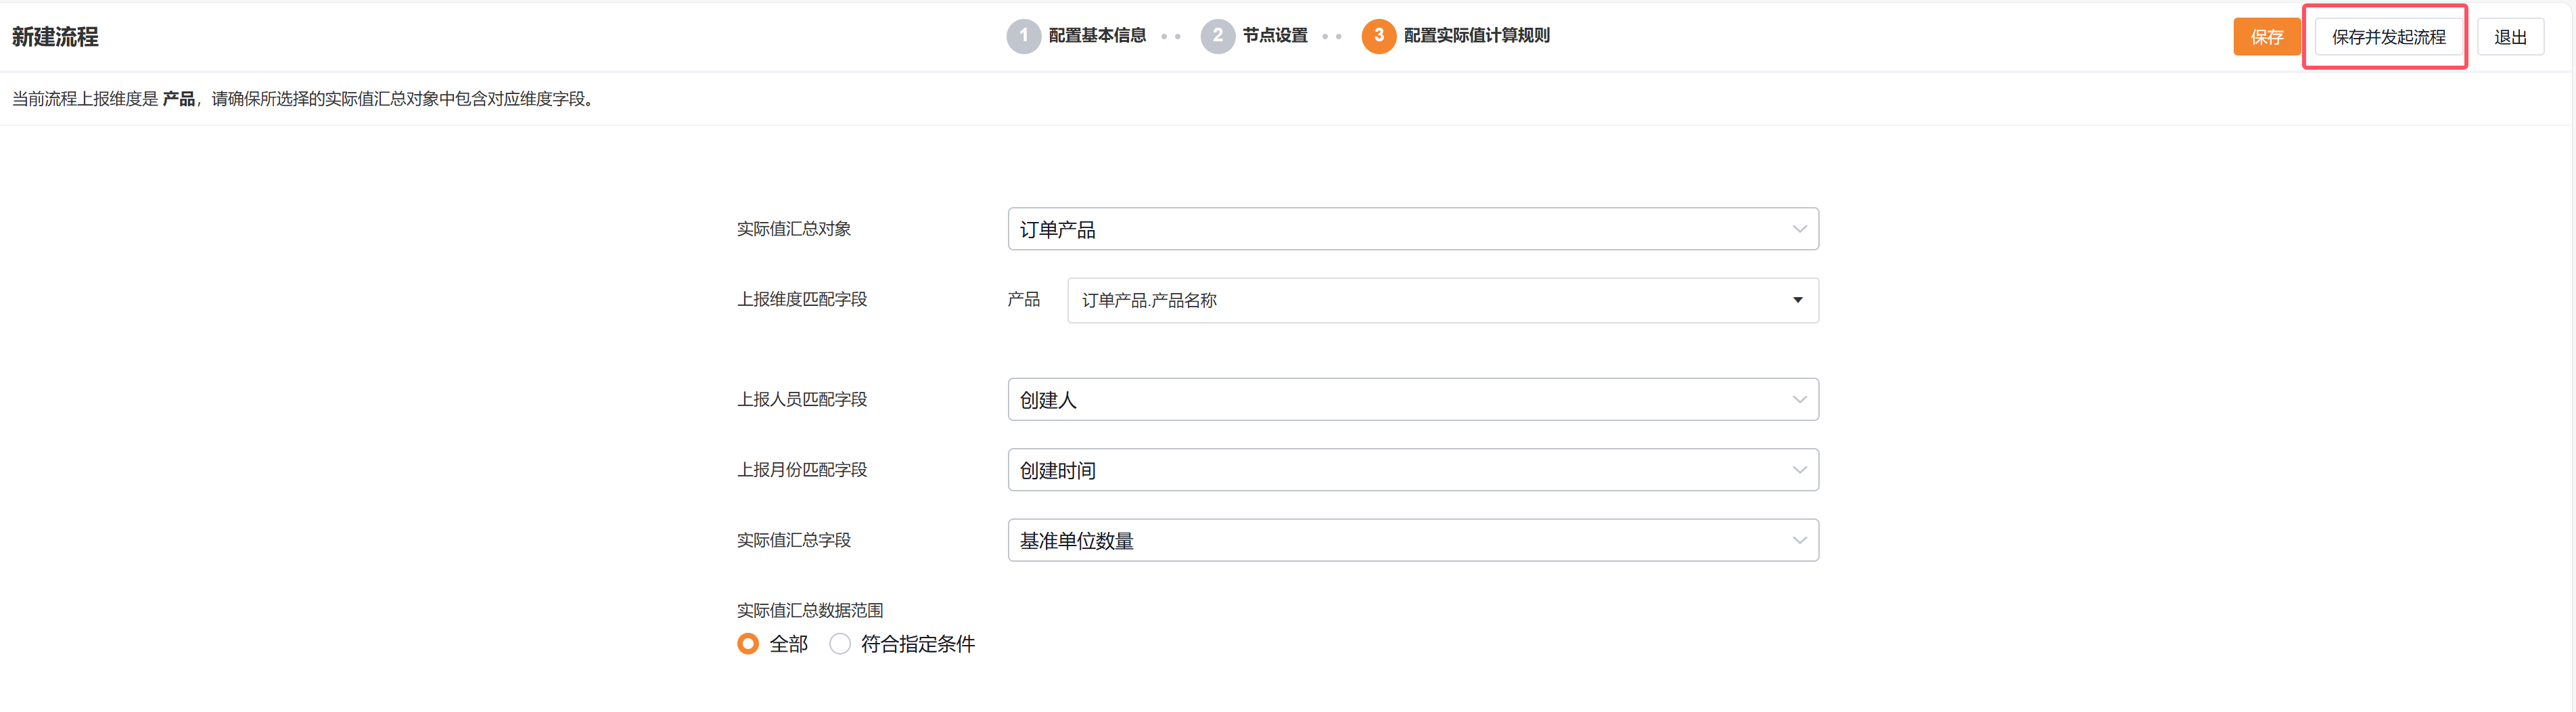This screenshot has height=712, width=2576.
Task: Open the 订单产品 summary object dropdown
Action: tap(1400, 229)
